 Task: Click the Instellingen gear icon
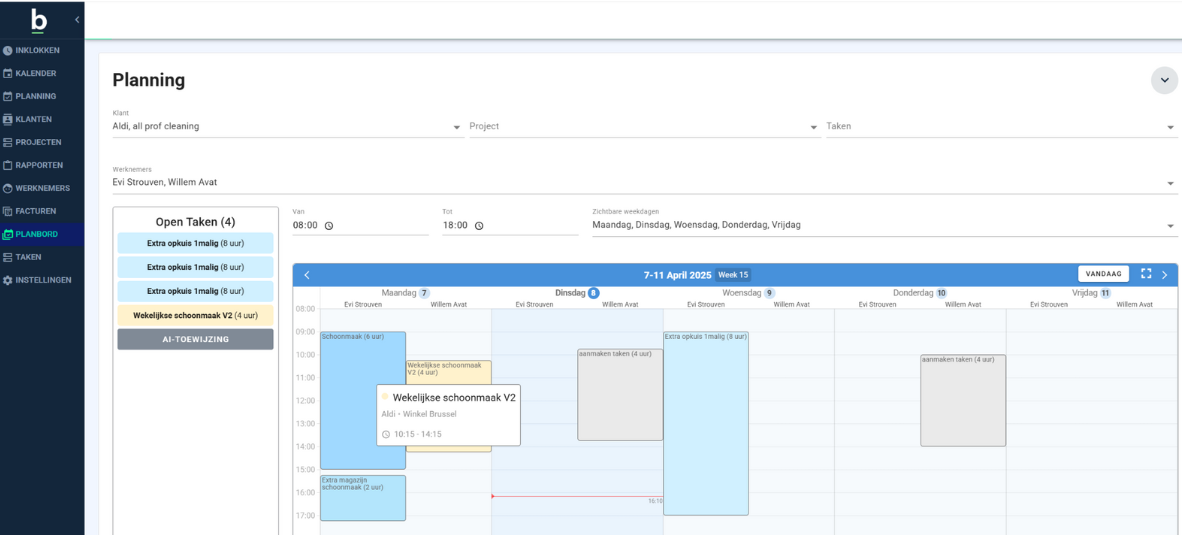pos(8,280)
